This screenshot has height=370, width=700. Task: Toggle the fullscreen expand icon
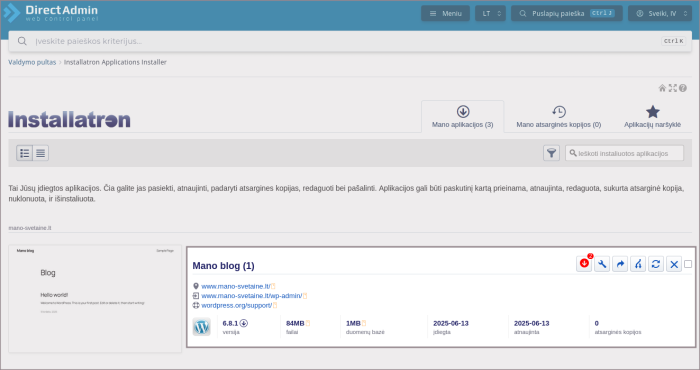click(x=673, y=88)
